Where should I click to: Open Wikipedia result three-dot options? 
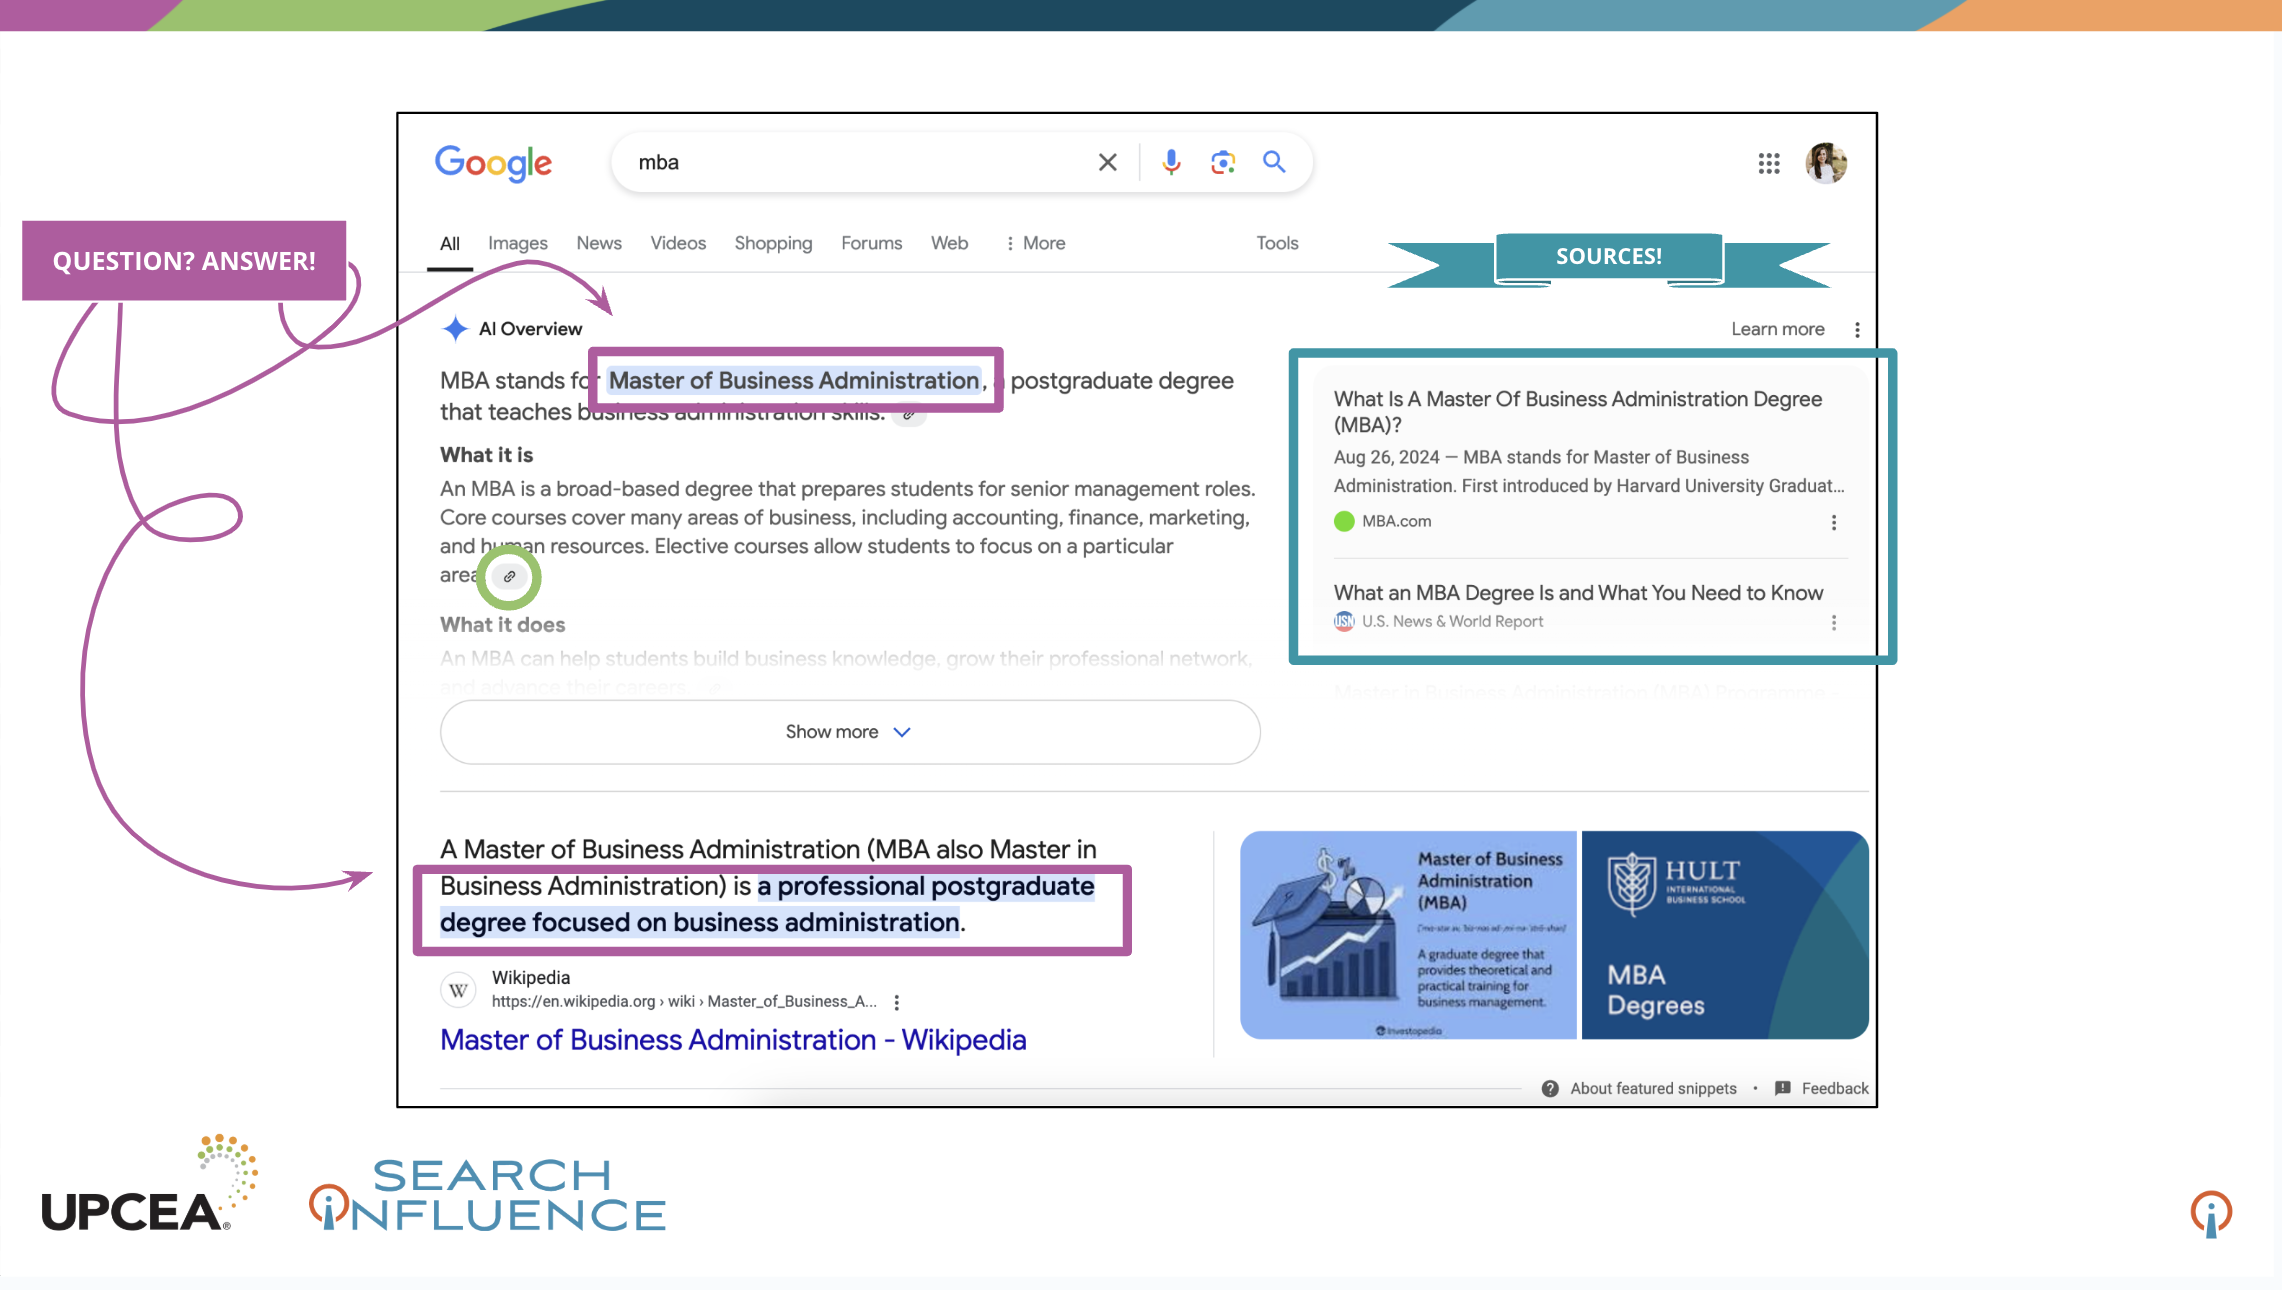[x=896, y=1002]
